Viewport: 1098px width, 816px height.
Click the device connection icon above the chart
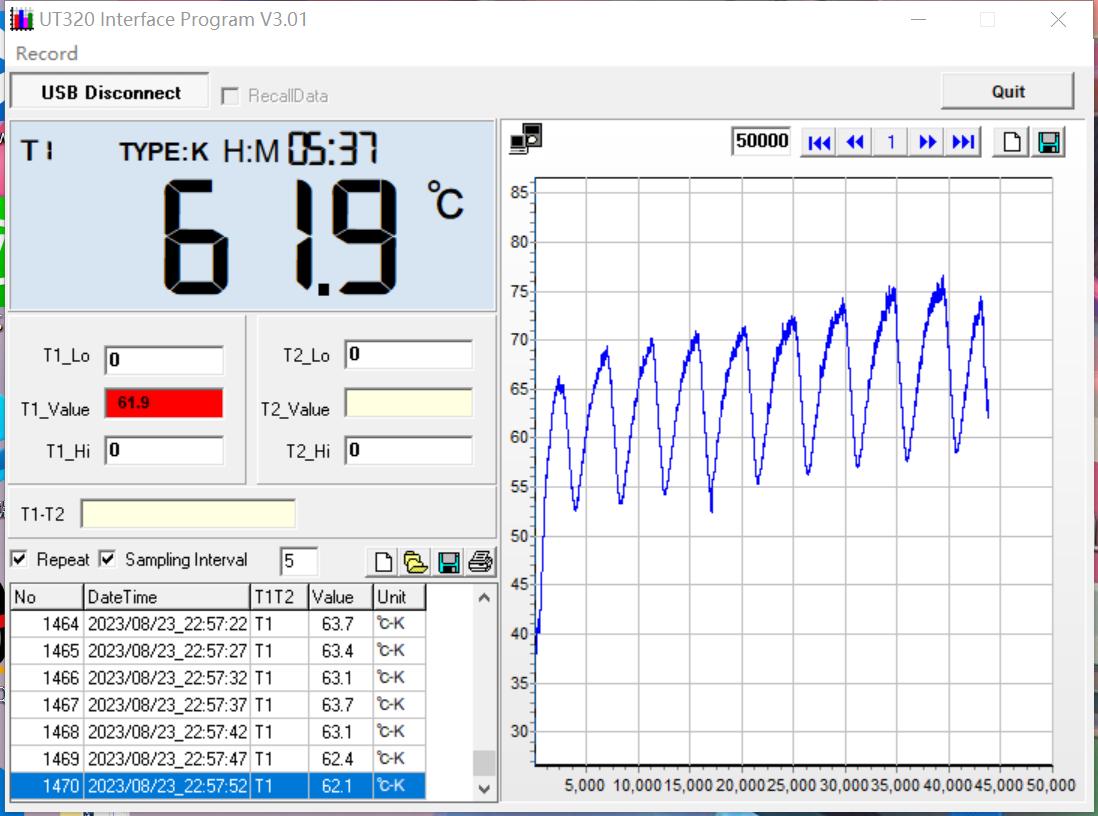click(525, 140)
